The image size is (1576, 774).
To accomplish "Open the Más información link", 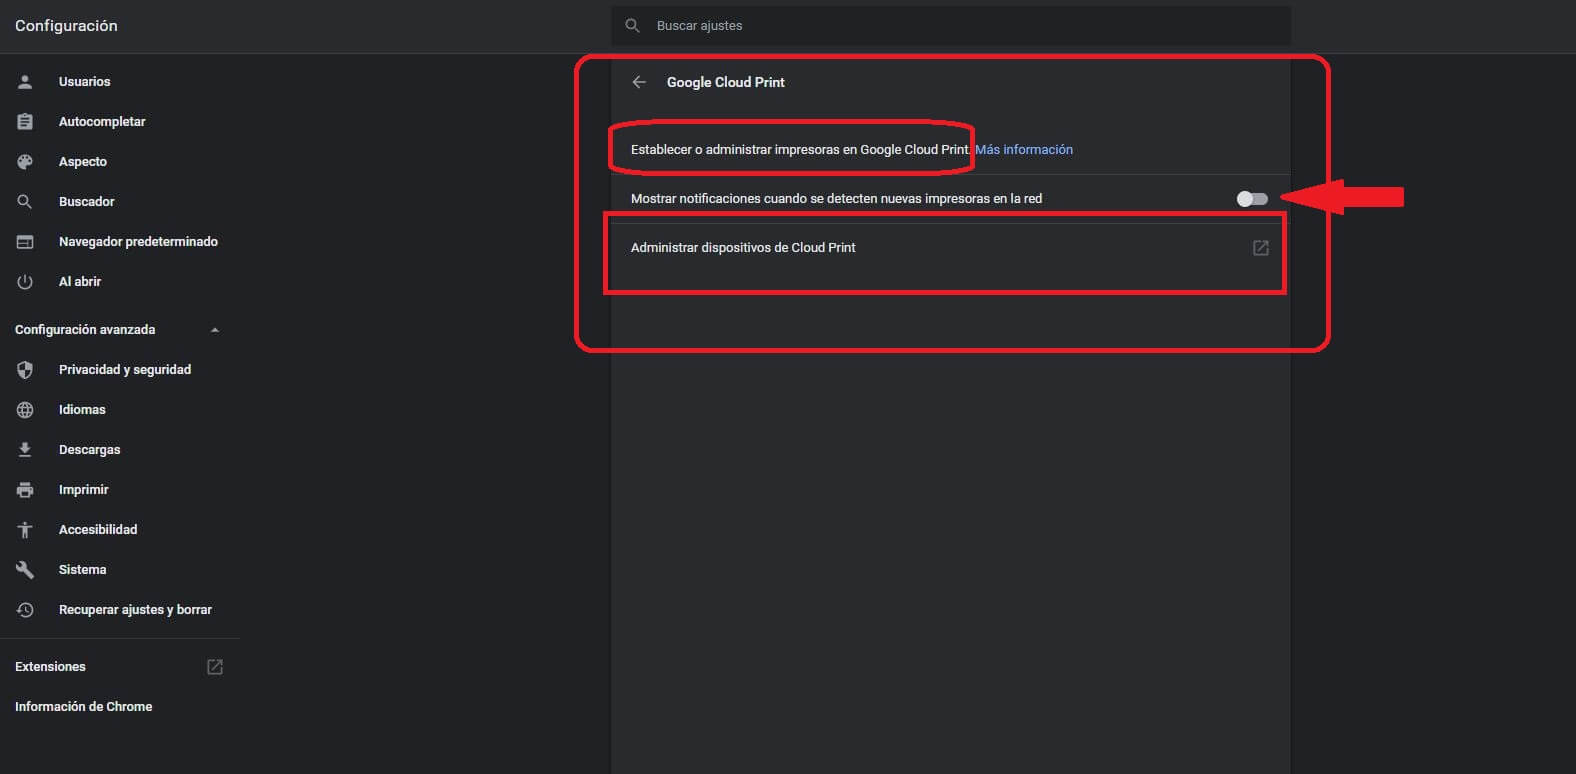I will pos(1024,150).
